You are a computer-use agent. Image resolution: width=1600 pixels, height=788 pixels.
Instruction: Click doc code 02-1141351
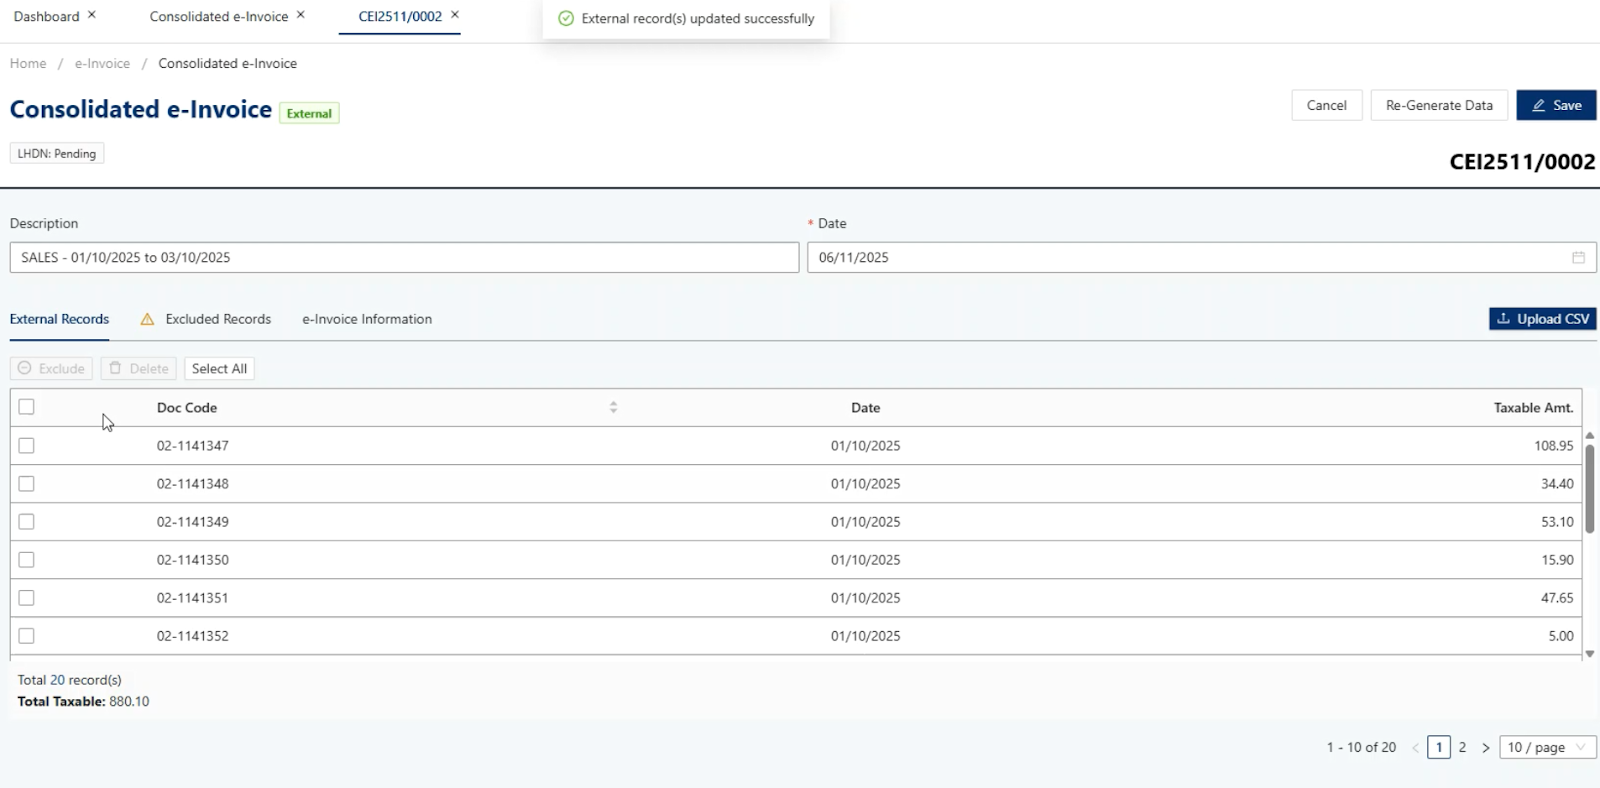click(193, 598)
